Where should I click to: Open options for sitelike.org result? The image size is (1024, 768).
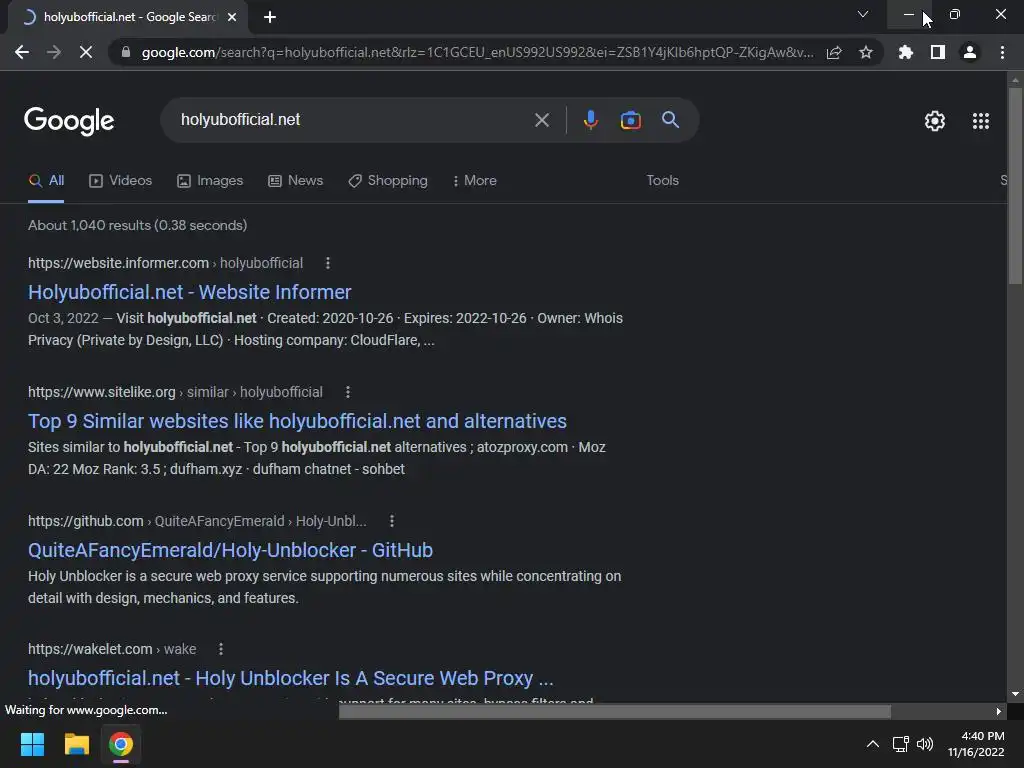[x=348, y=392]
